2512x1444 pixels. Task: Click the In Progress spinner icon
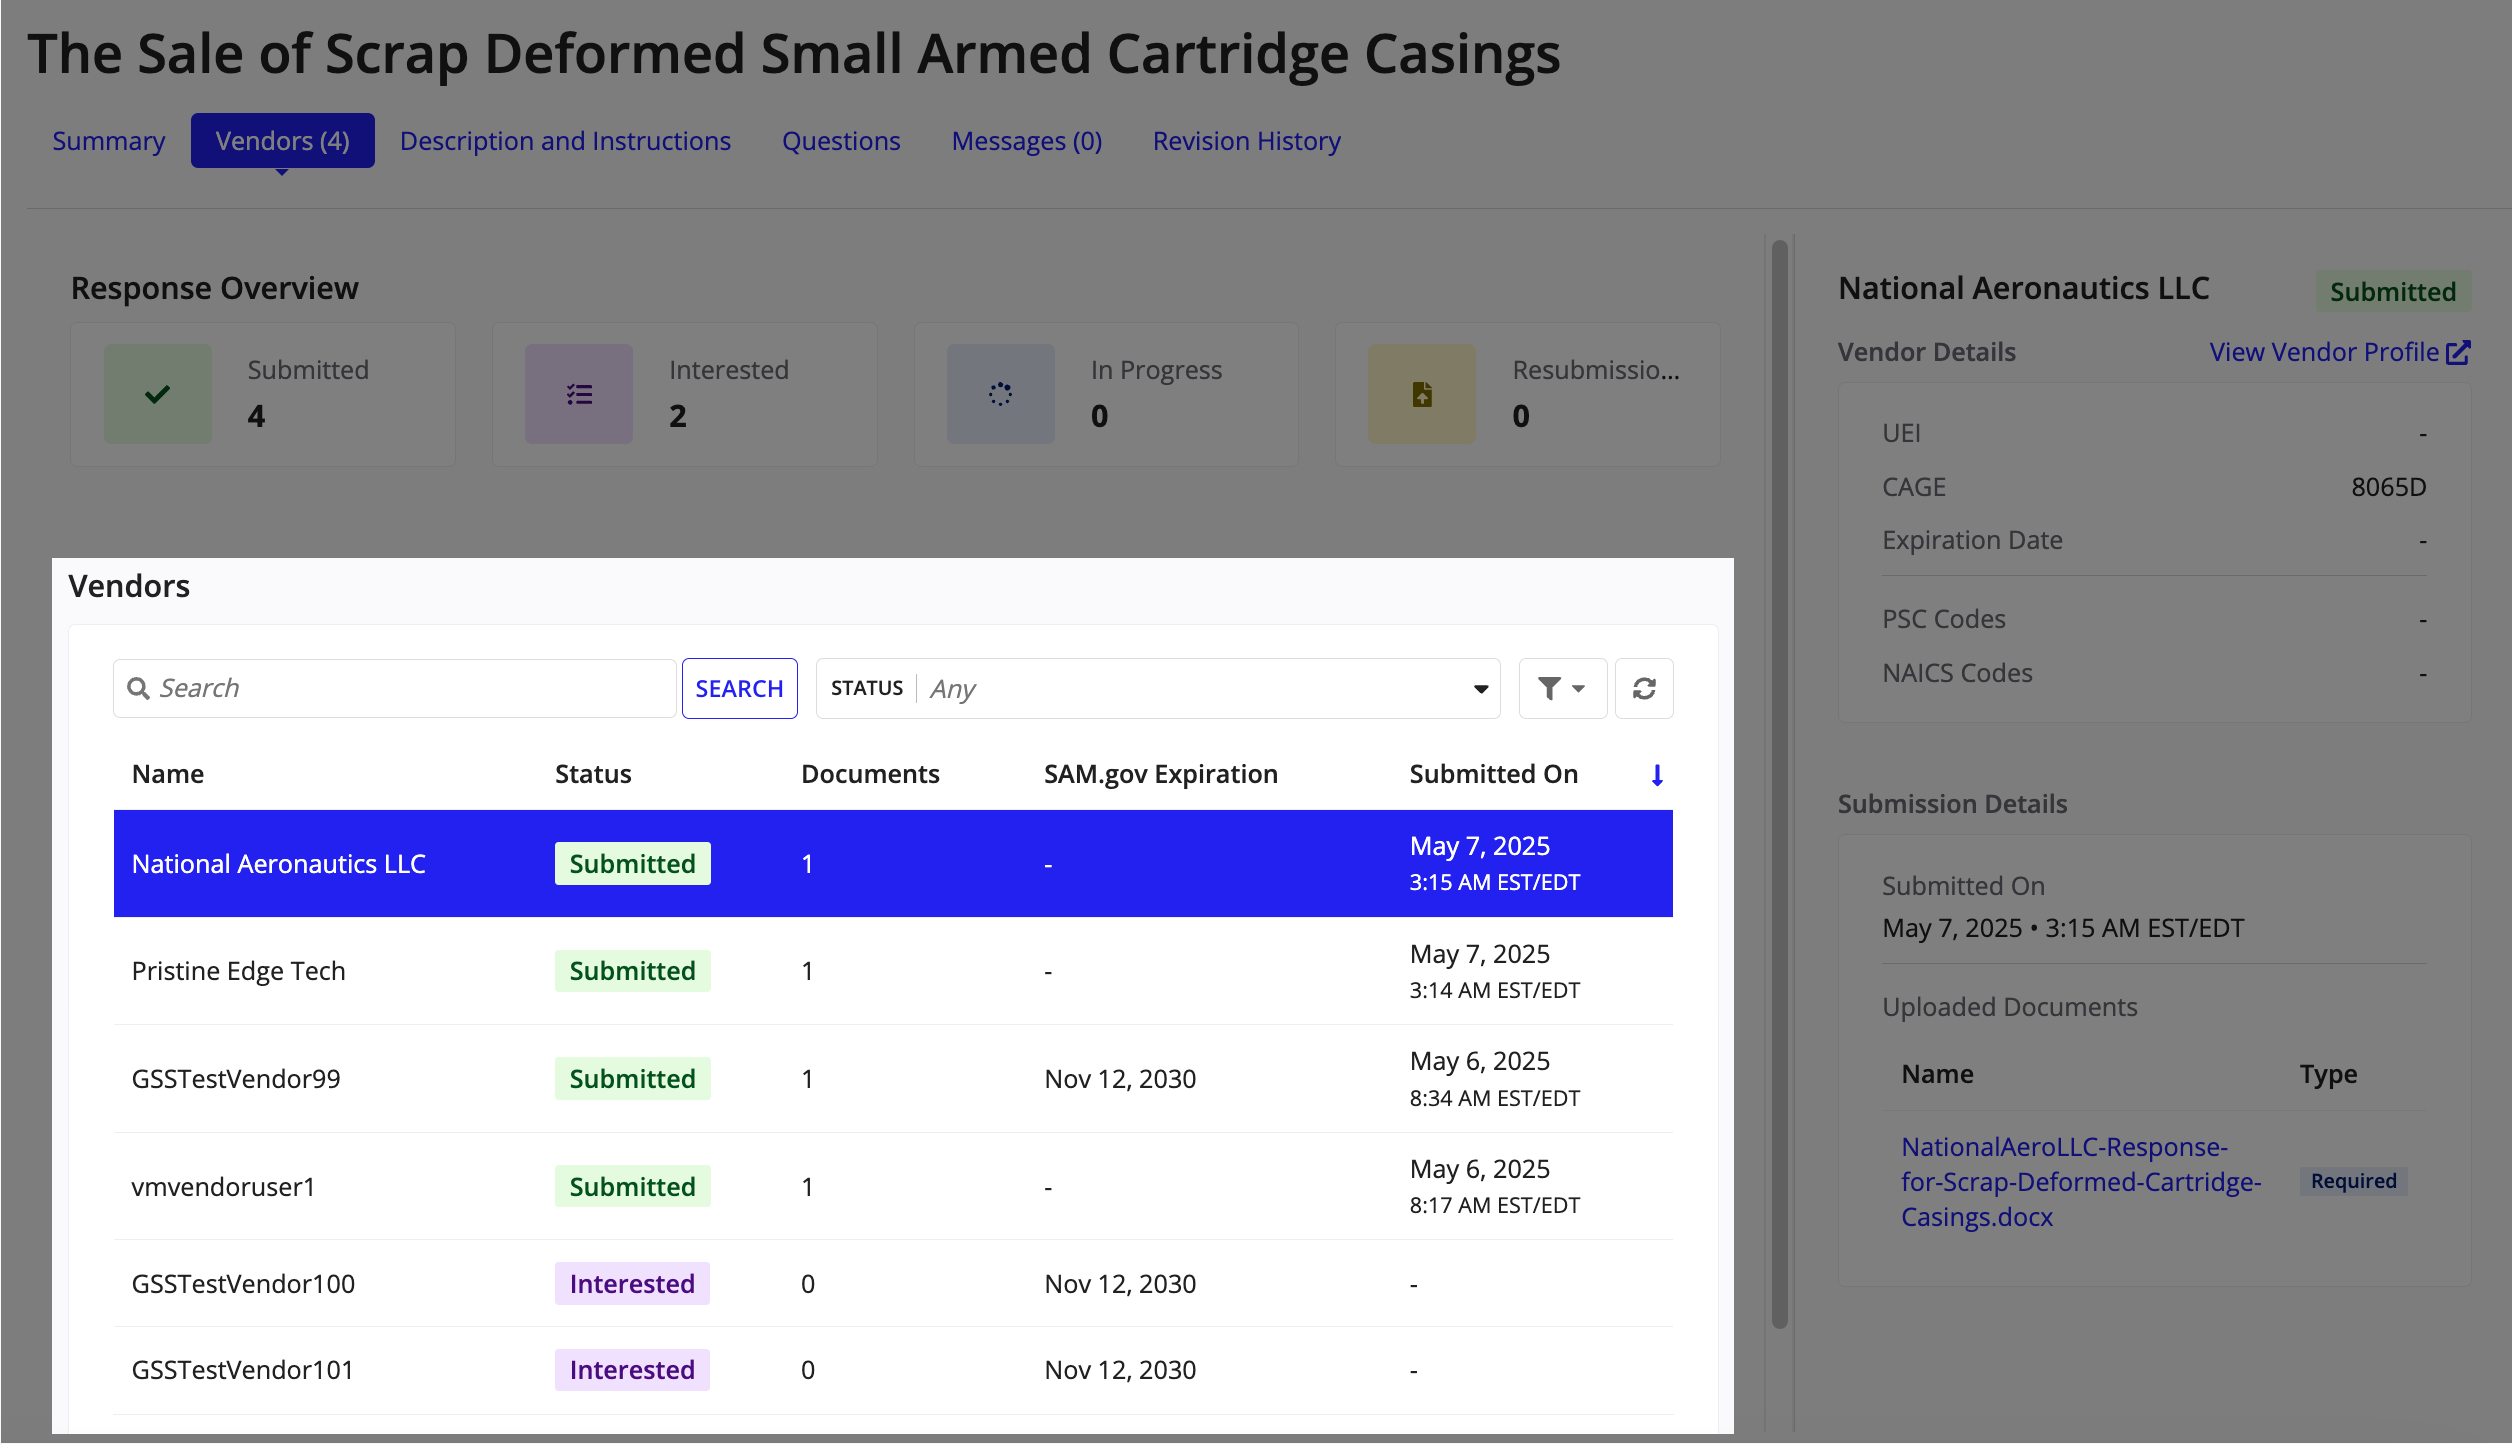tap(1001, 394)
